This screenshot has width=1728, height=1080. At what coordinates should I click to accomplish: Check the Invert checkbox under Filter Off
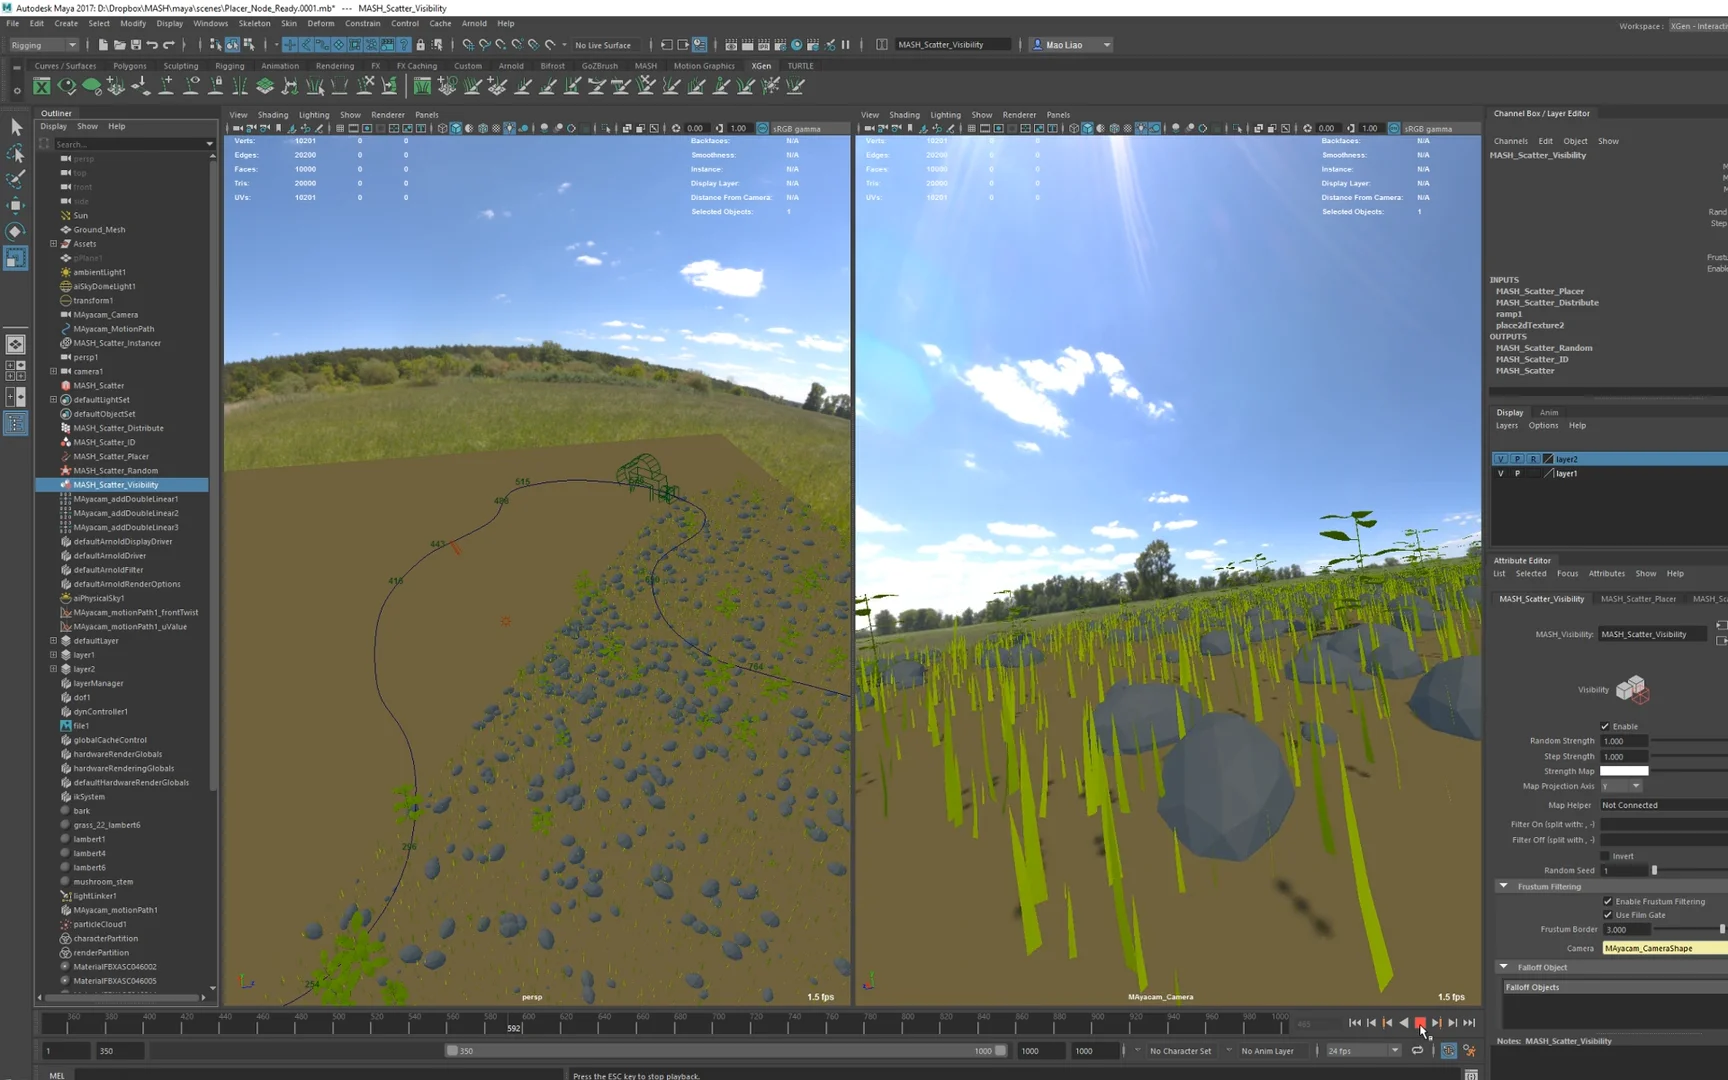coord(1605,856)
